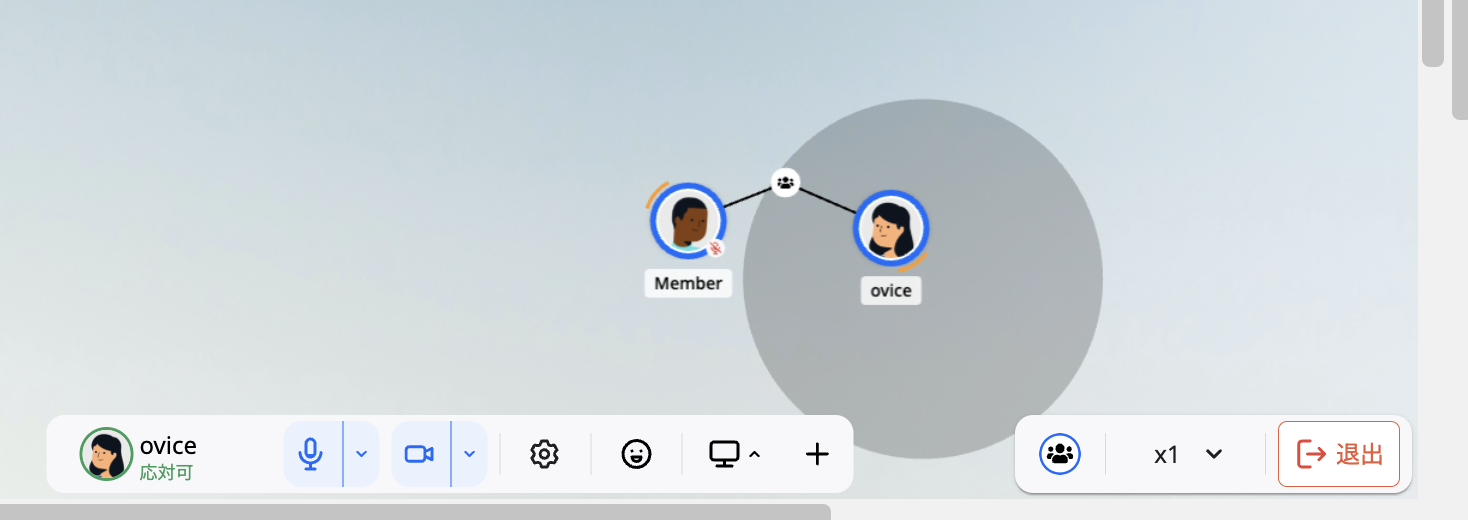The width and height of the screenshot is (1468, 520).
Task: Click the ovice avatar in the space
Action: pyautogui.click(x=891, y=228)
